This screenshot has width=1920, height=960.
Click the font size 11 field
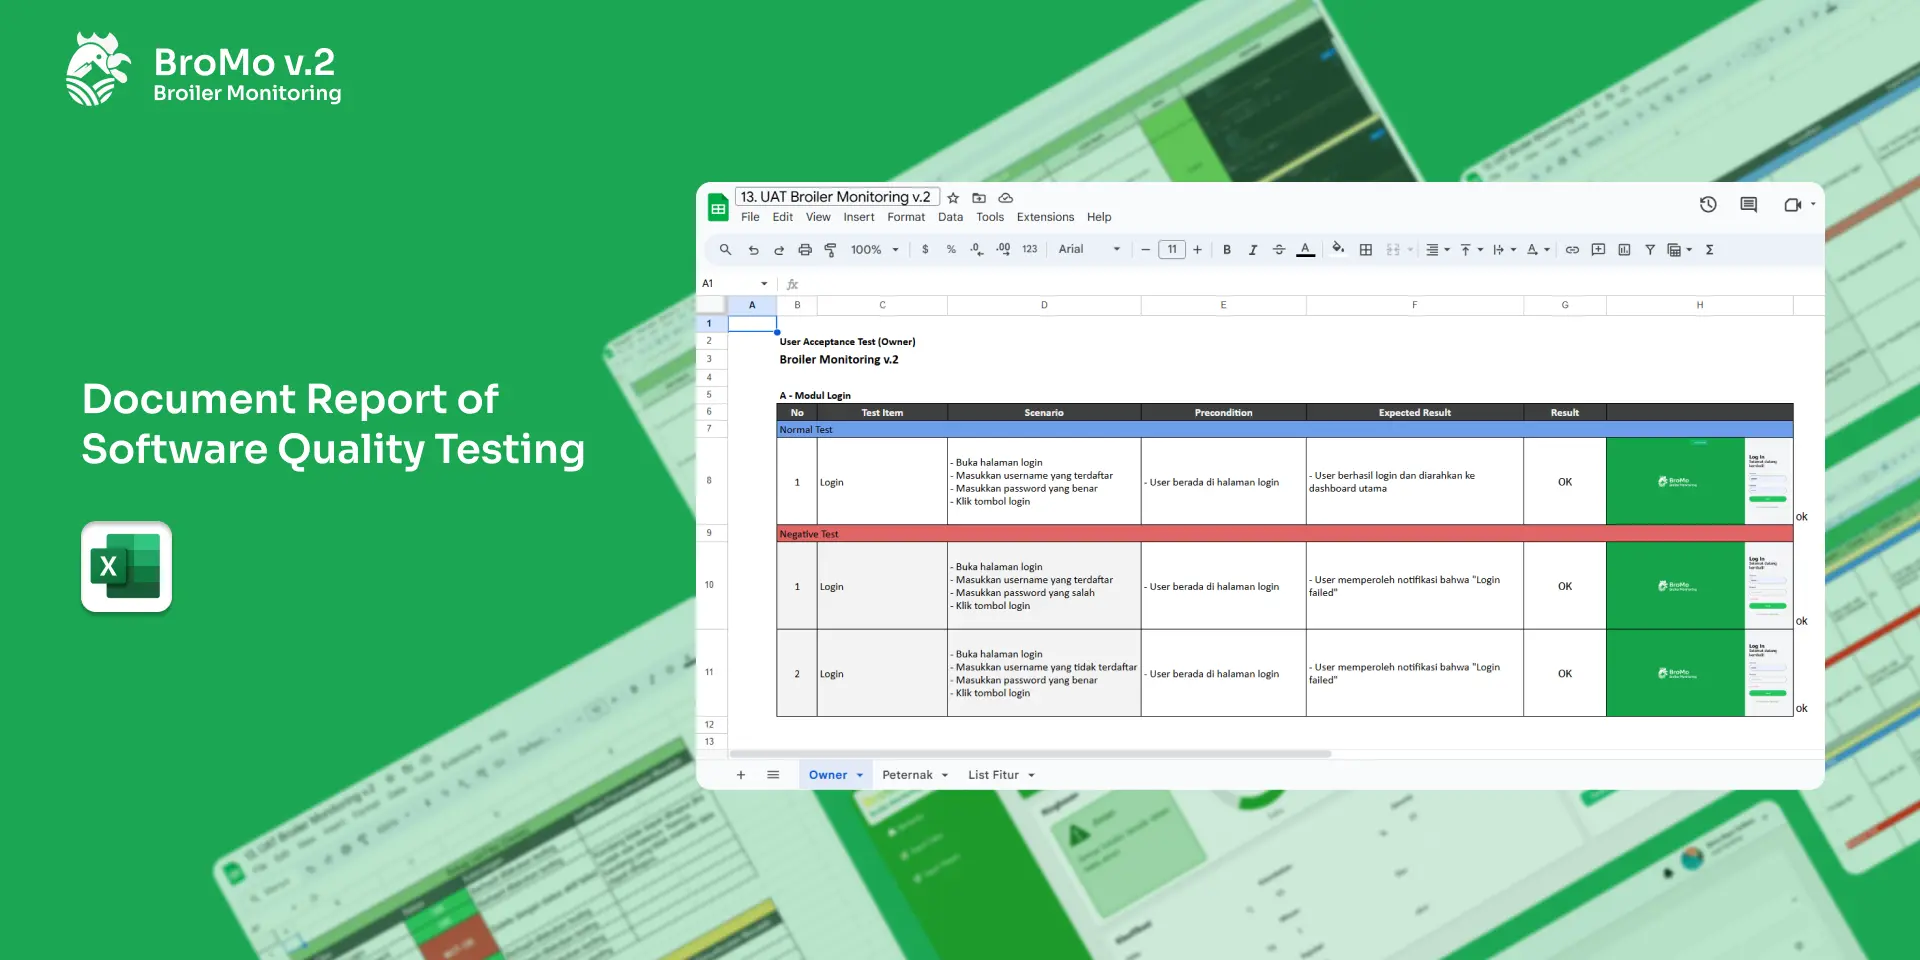tap(1172, 250)
